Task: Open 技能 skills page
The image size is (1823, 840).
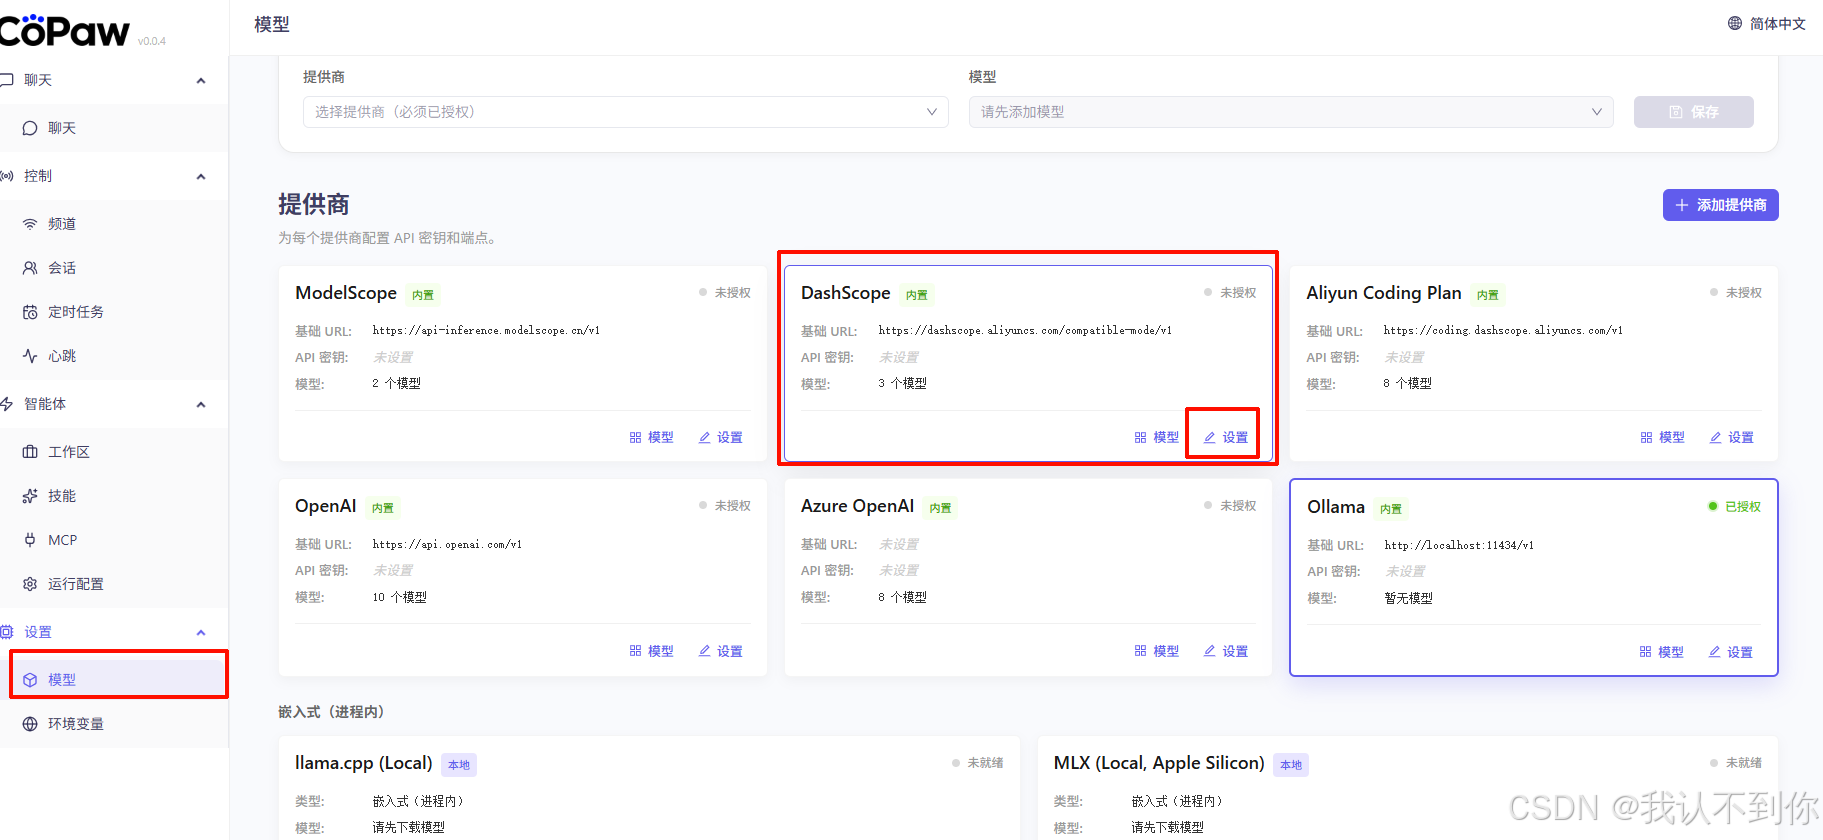Action: (x=114, y=496)
